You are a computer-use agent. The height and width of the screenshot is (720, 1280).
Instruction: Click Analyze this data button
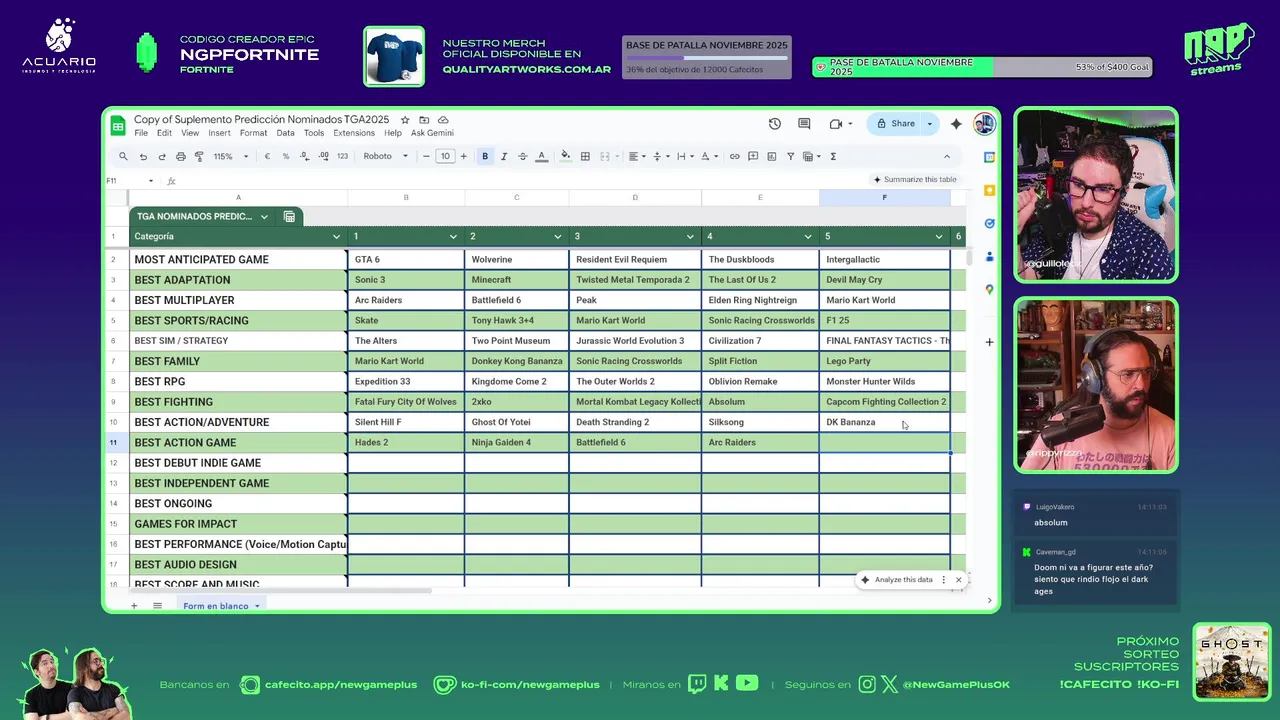(x=897, y=580)
